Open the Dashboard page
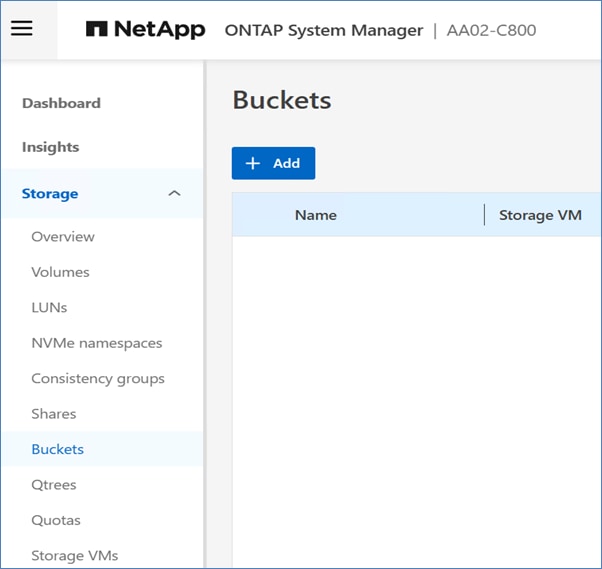 61,103
